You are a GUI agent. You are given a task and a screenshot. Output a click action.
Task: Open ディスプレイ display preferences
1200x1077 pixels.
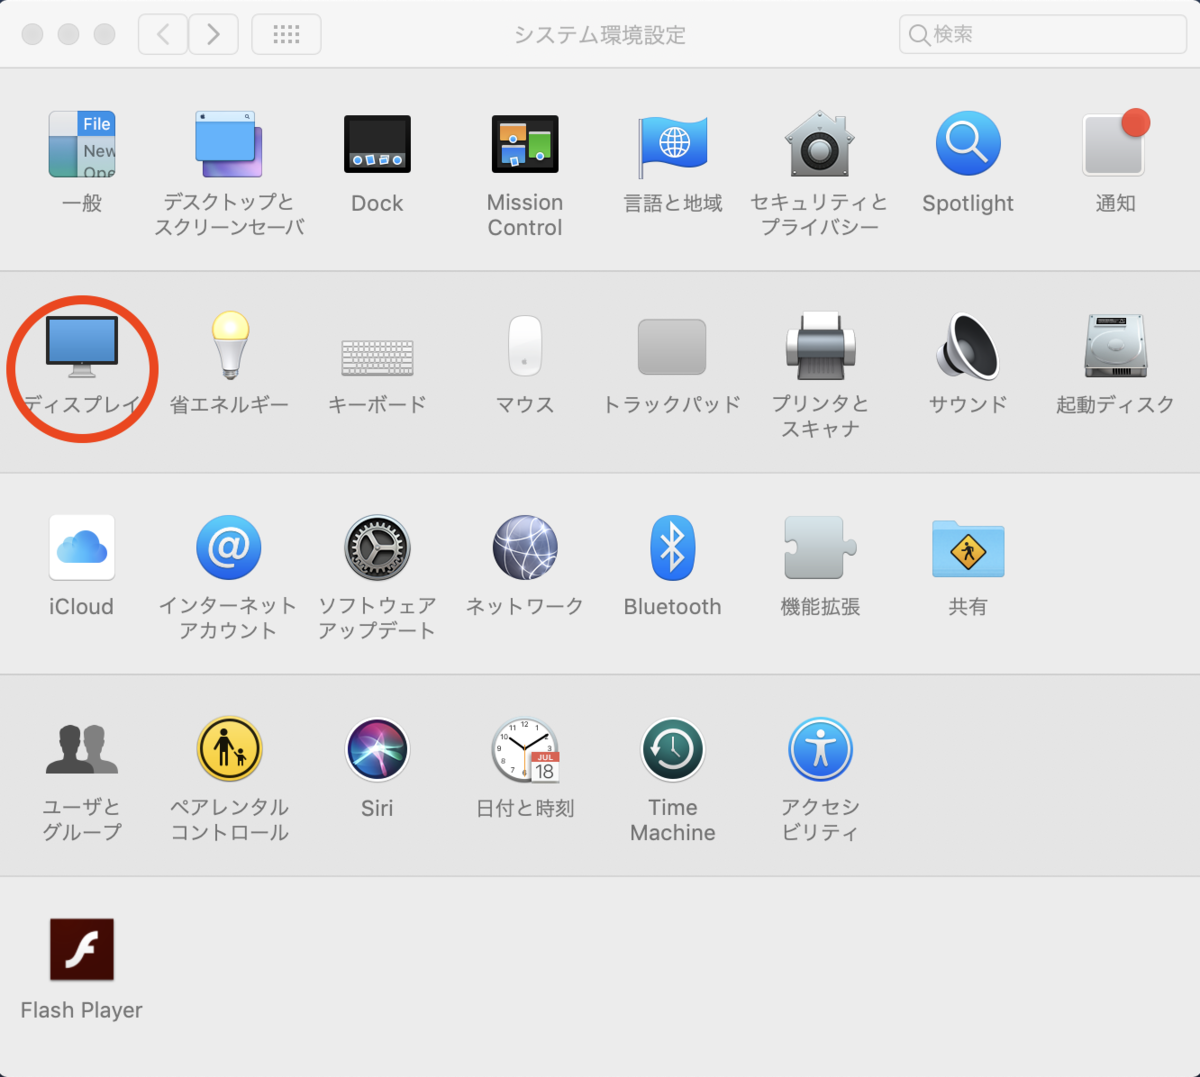[x=82, y=346]
